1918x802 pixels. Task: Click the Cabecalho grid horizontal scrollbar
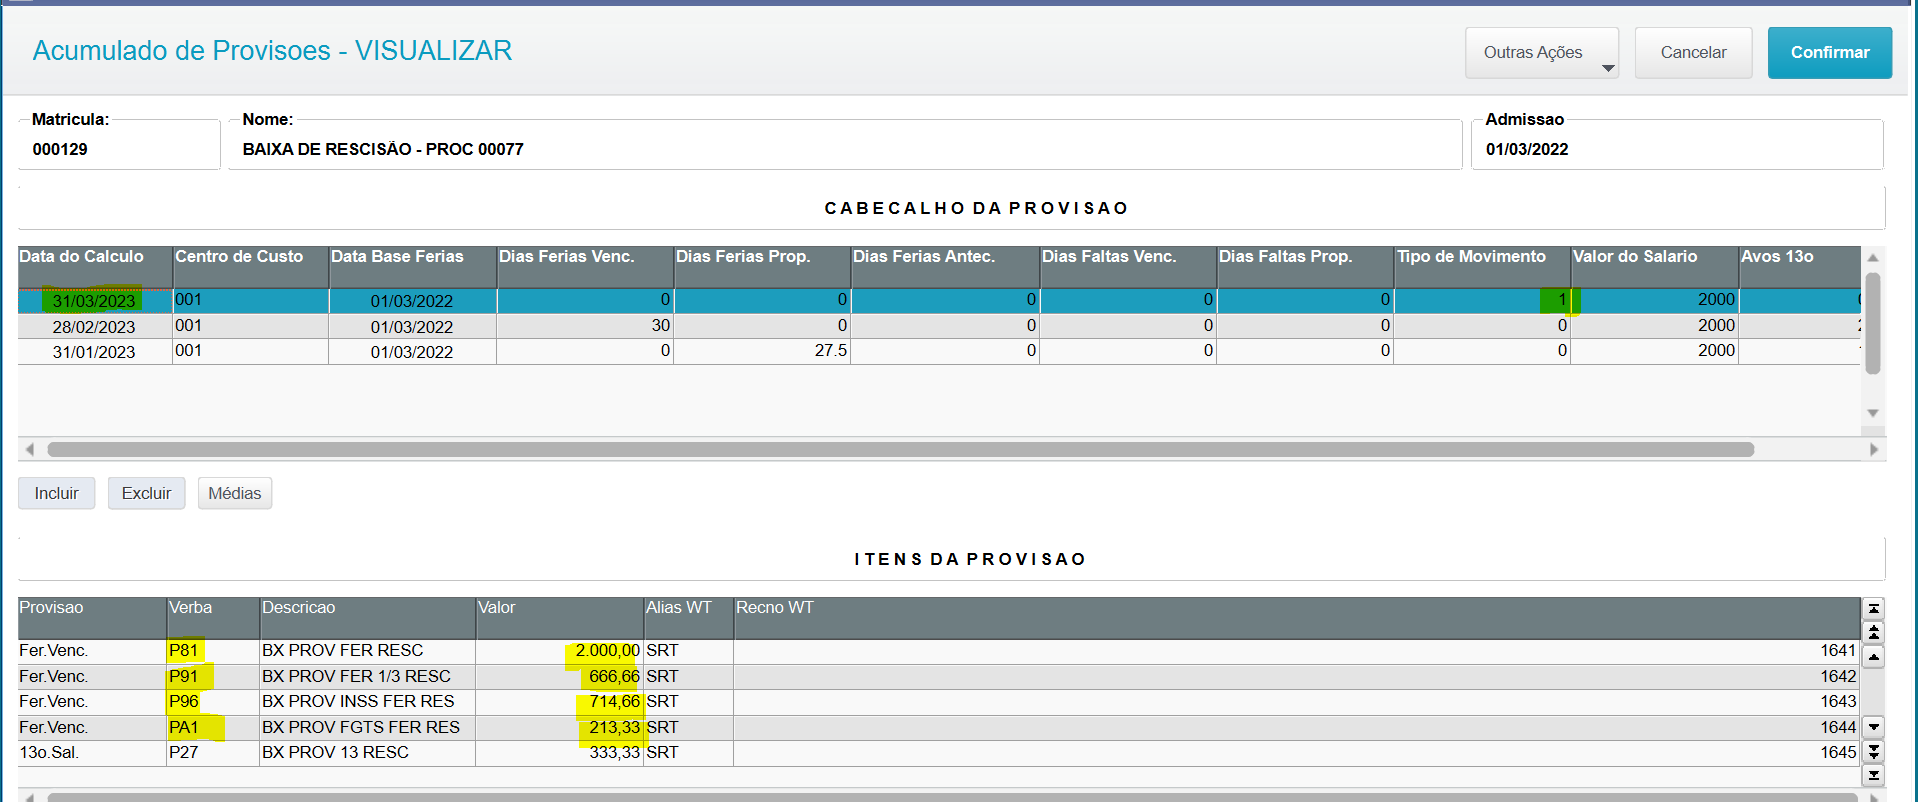point(900,450)
